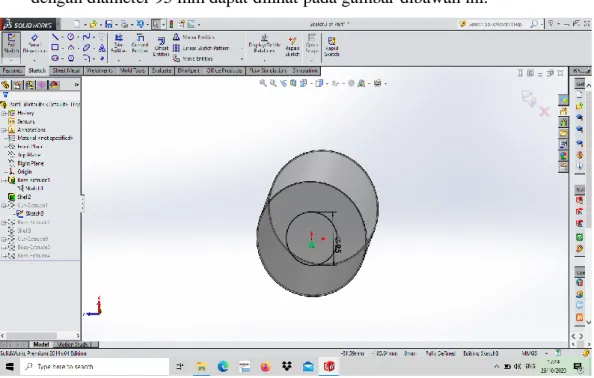Click the Trim Entities tool
The width and height of the screenshot is (594, 378).
(119, 44)
